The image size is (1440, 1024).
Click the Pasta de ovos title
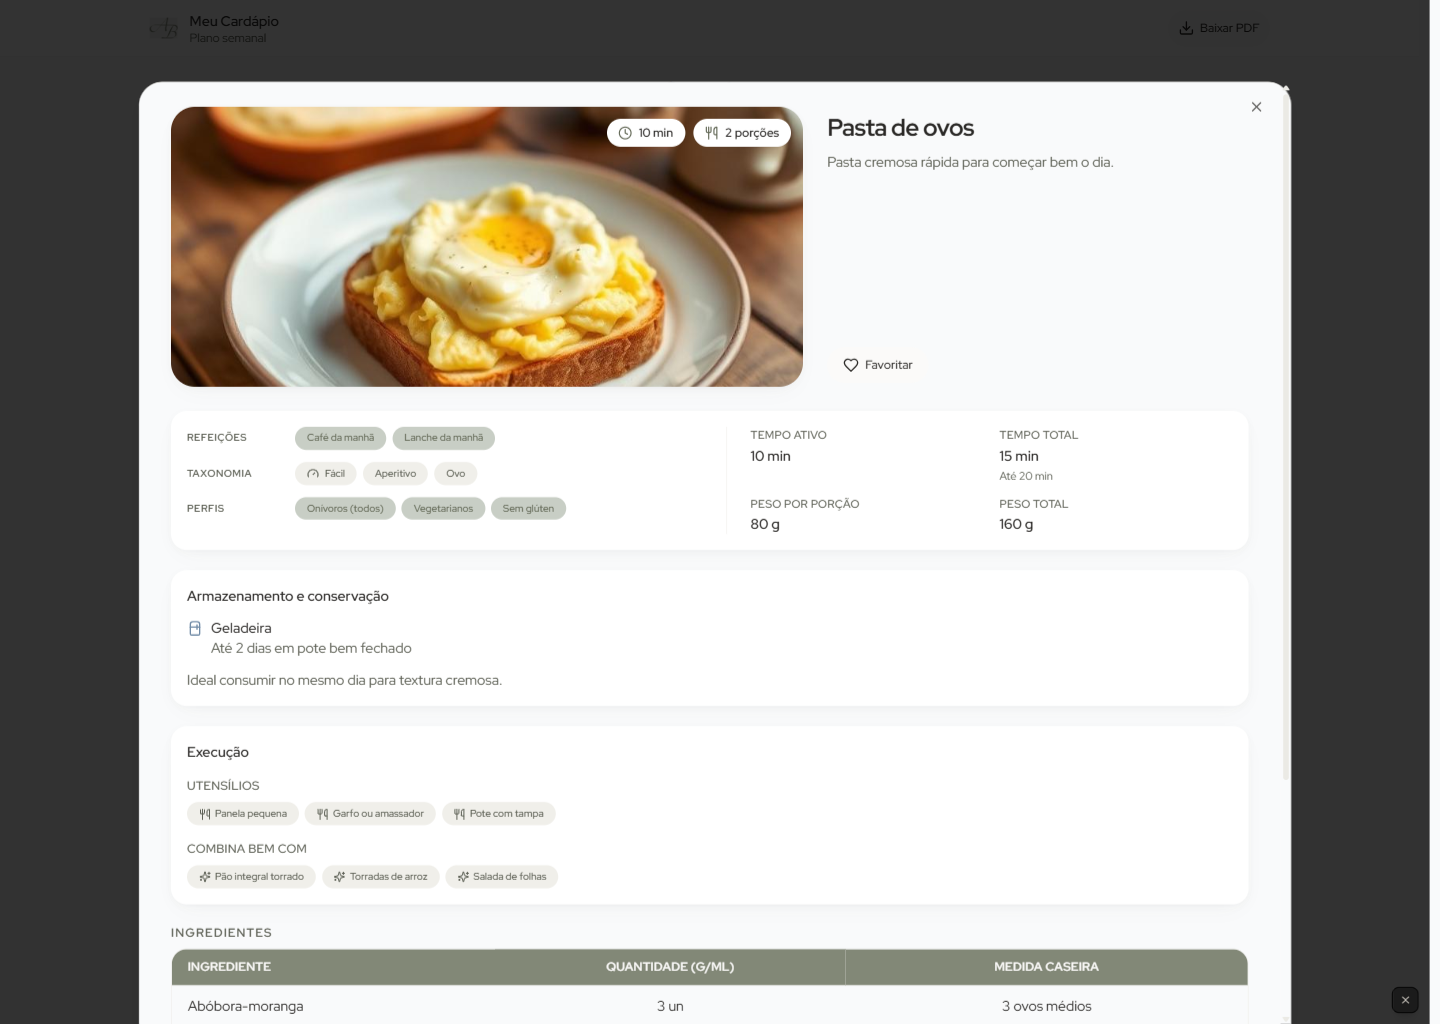[900, 128]
